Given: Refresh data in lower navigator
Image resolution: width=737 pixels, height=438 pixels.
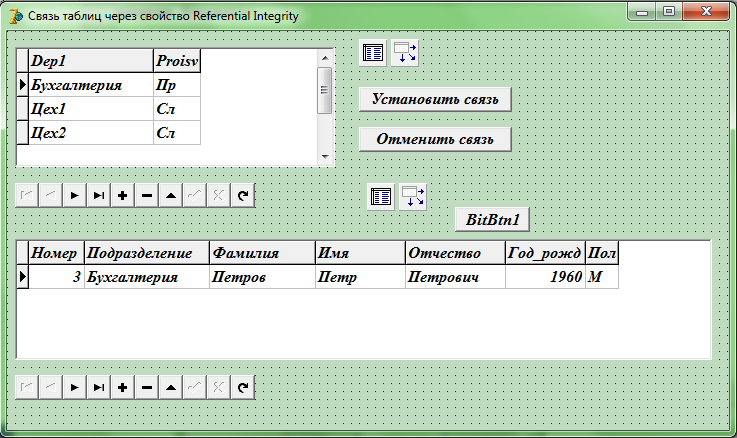Looking at the screenshot, I should click(x=243, y=387).
